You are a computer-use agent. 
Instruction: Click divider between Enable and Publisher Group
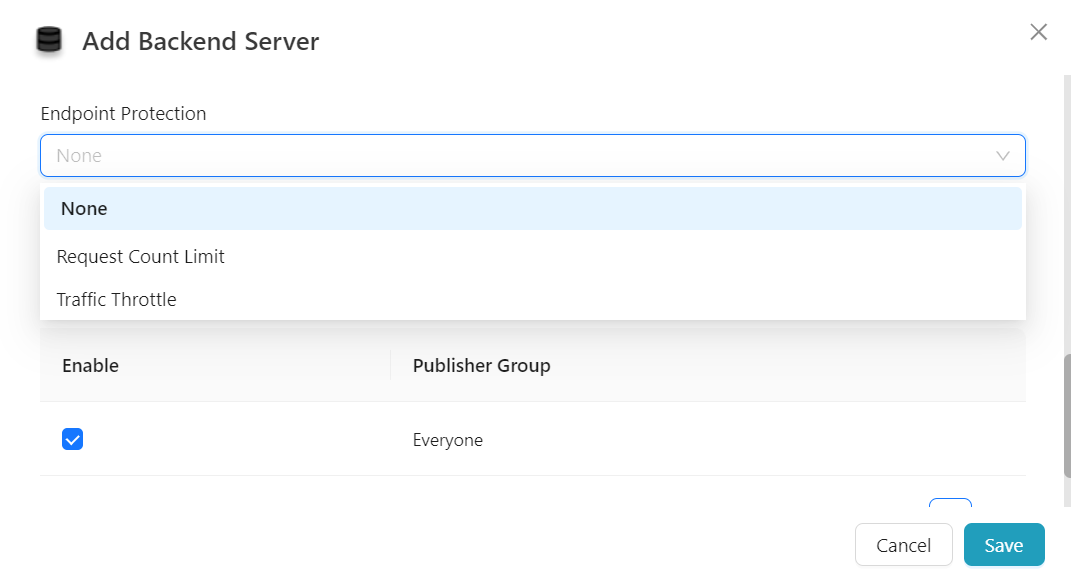tap(390, 366)
